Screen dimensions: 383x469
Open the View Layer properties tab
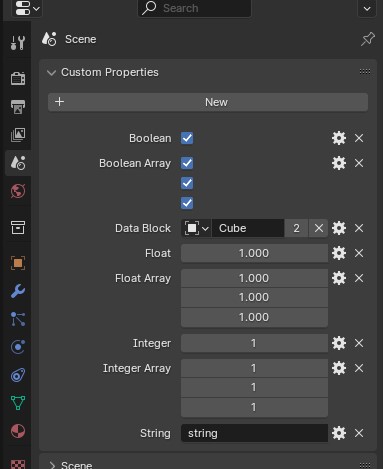tap(18, 135)
